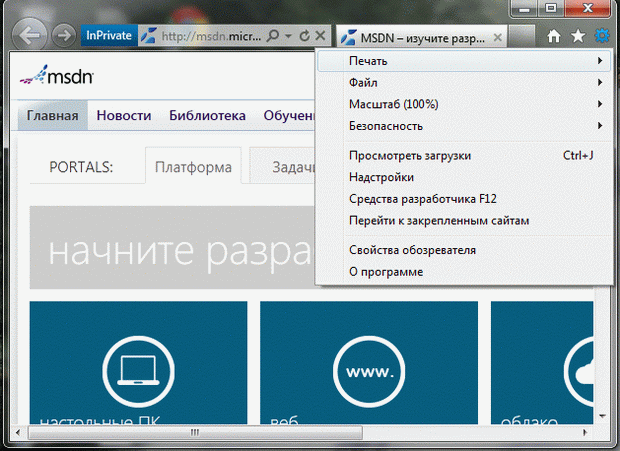Click the InPrivate indicator badge
This screenshot has height=451, width=620.
click(109, 36)
